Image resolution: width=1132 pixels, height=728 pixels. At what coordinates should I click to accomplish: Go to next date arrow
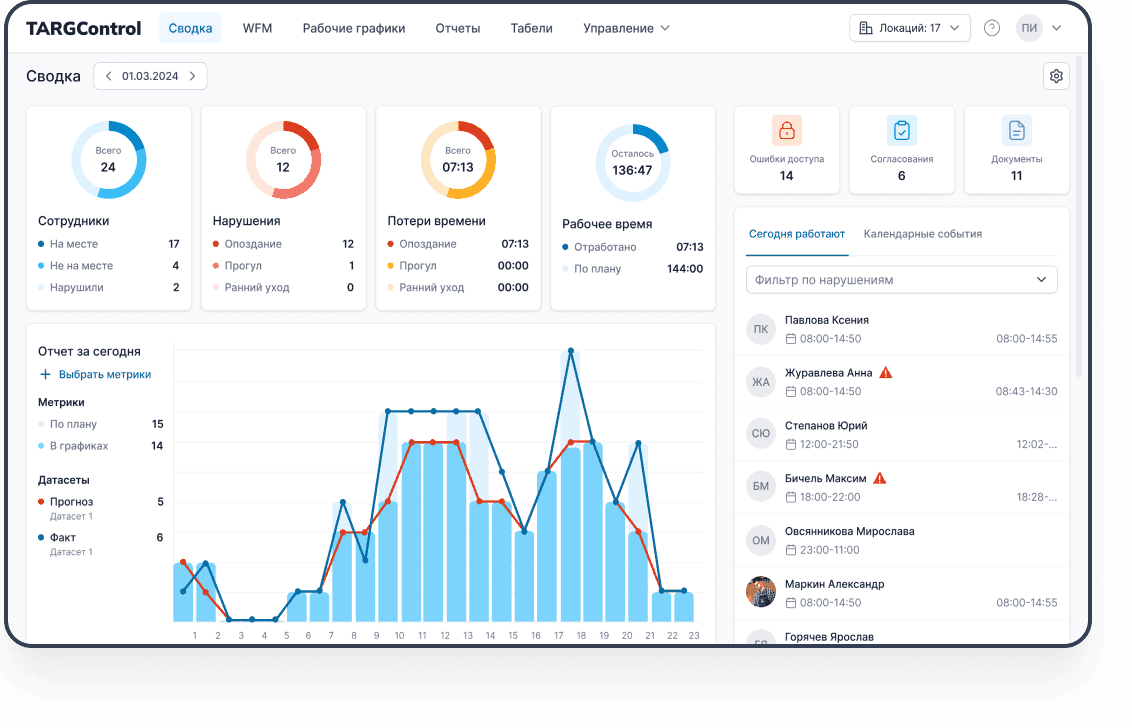coord(193,76)
